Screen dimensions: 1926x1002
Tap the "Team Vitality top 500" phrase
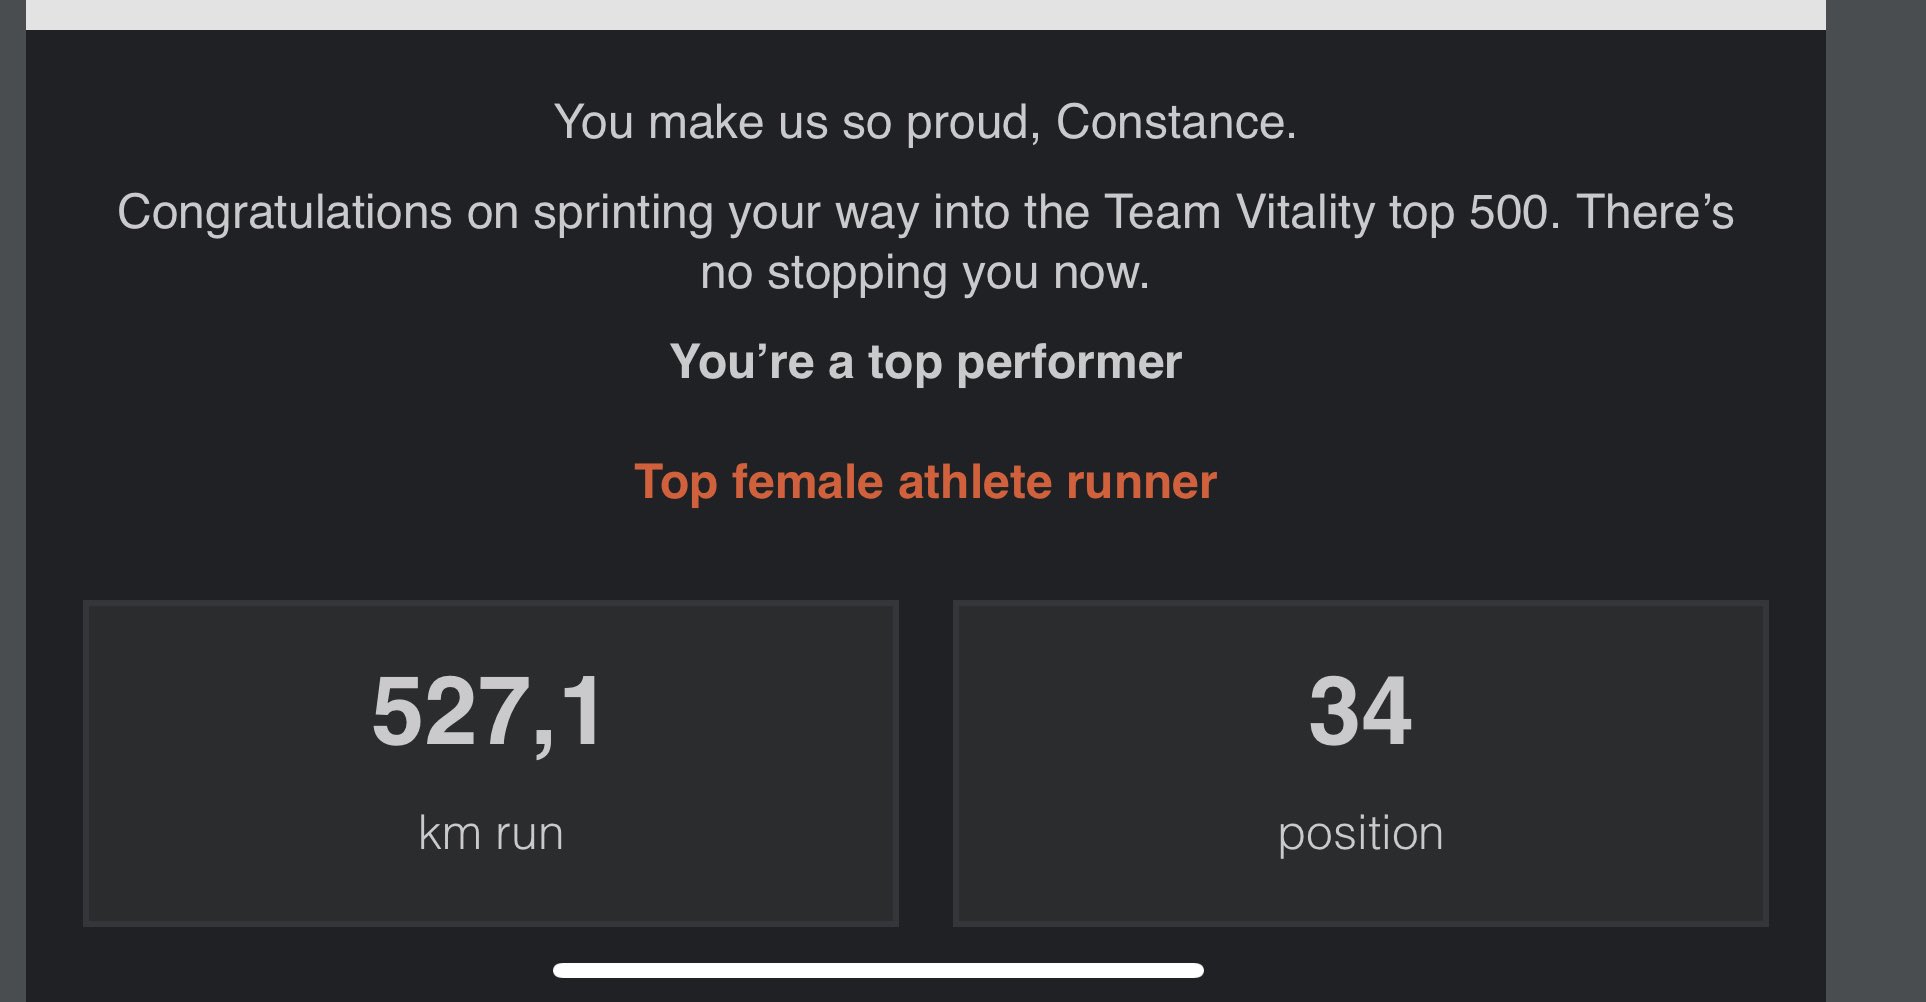(x=1331, y=212)
